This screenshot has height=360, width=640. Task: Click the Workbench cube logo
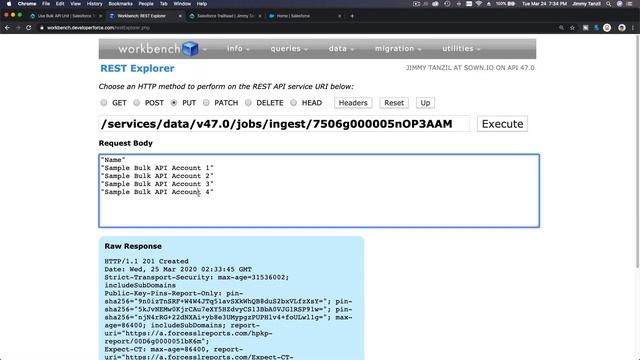tap(190, 49)
